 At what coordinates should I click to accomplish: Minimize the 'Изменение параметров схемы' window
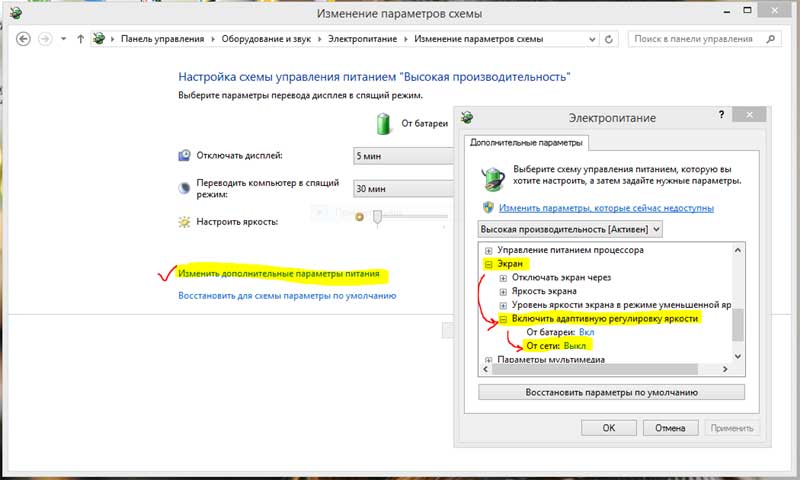point(727,11)
